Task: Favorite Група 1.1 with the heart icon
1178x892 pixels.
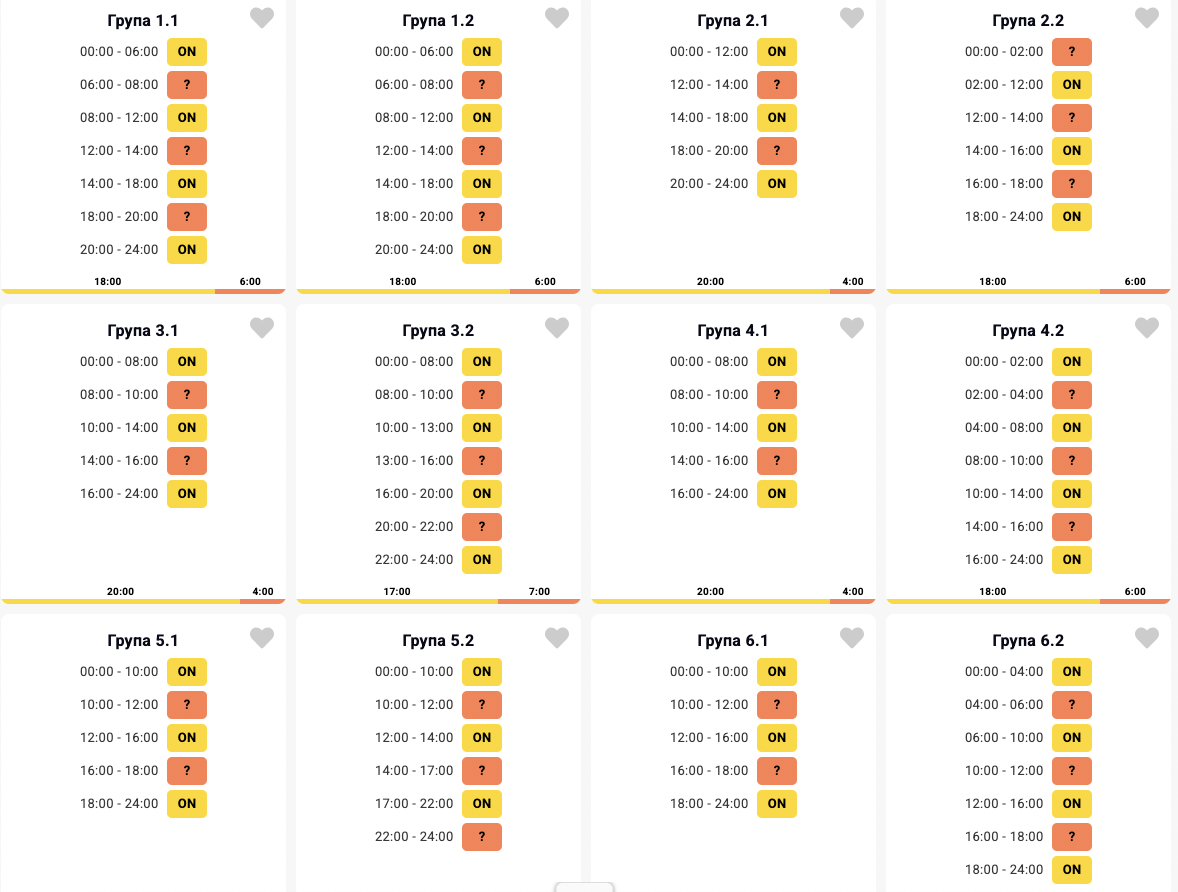Action: tap(261, 18)
